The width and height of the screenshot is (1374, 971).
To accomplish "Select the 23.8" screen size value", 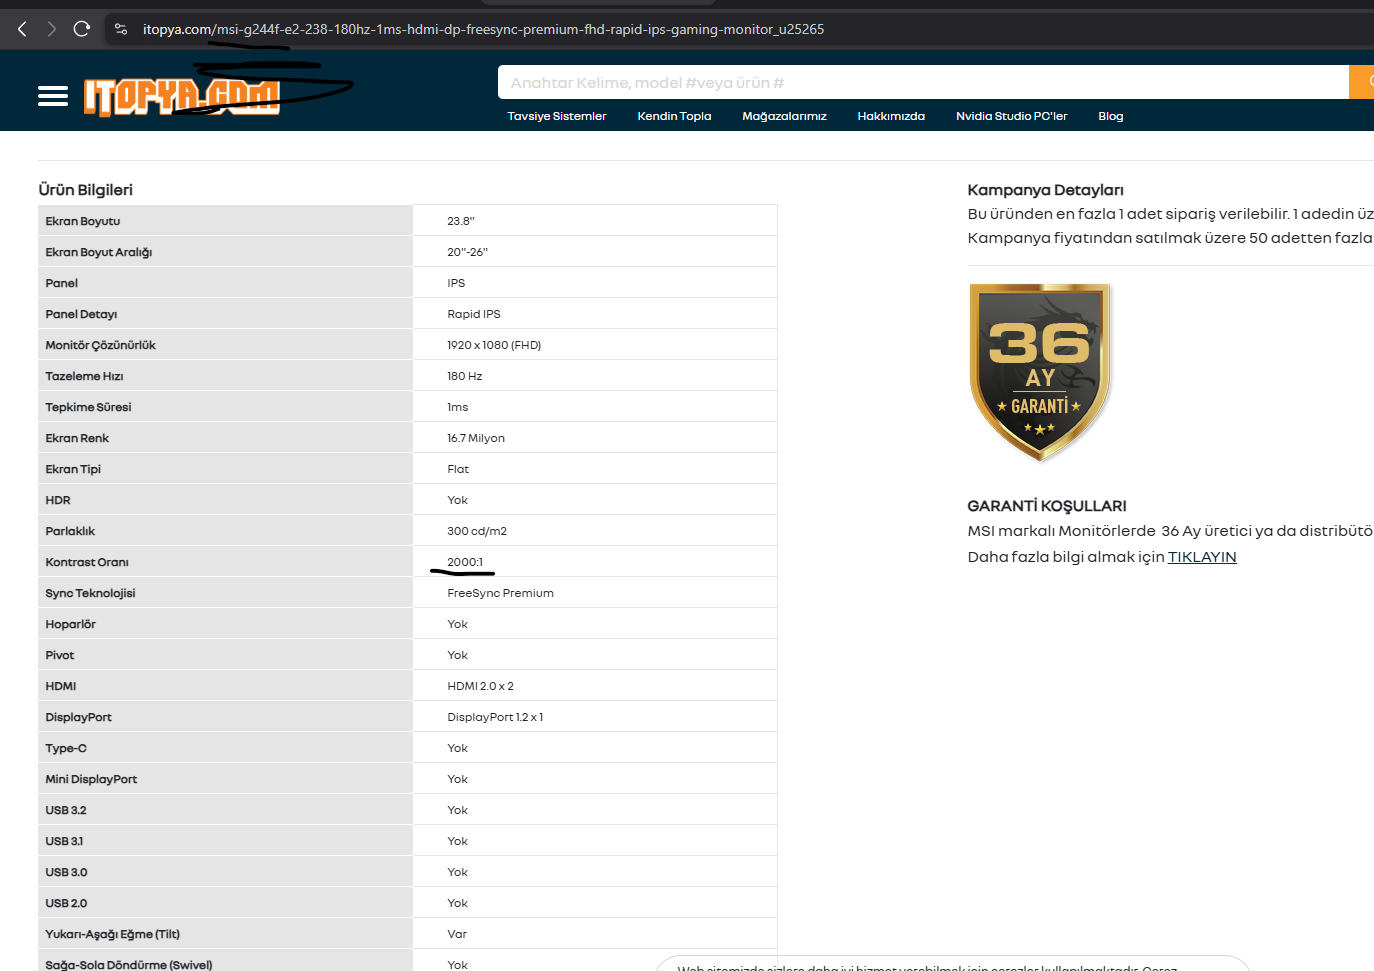I will coord(461,221).
